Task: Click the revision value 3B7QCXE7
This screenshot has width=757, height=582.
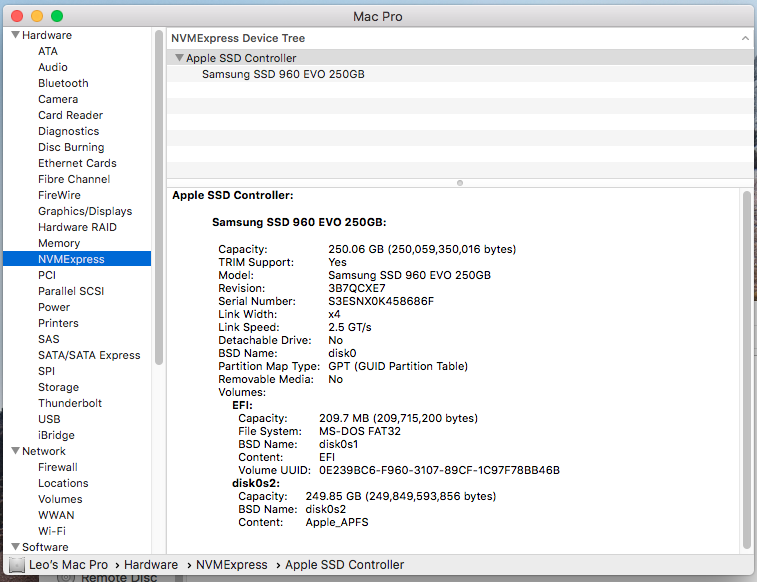Action: [x=356, y=288]
